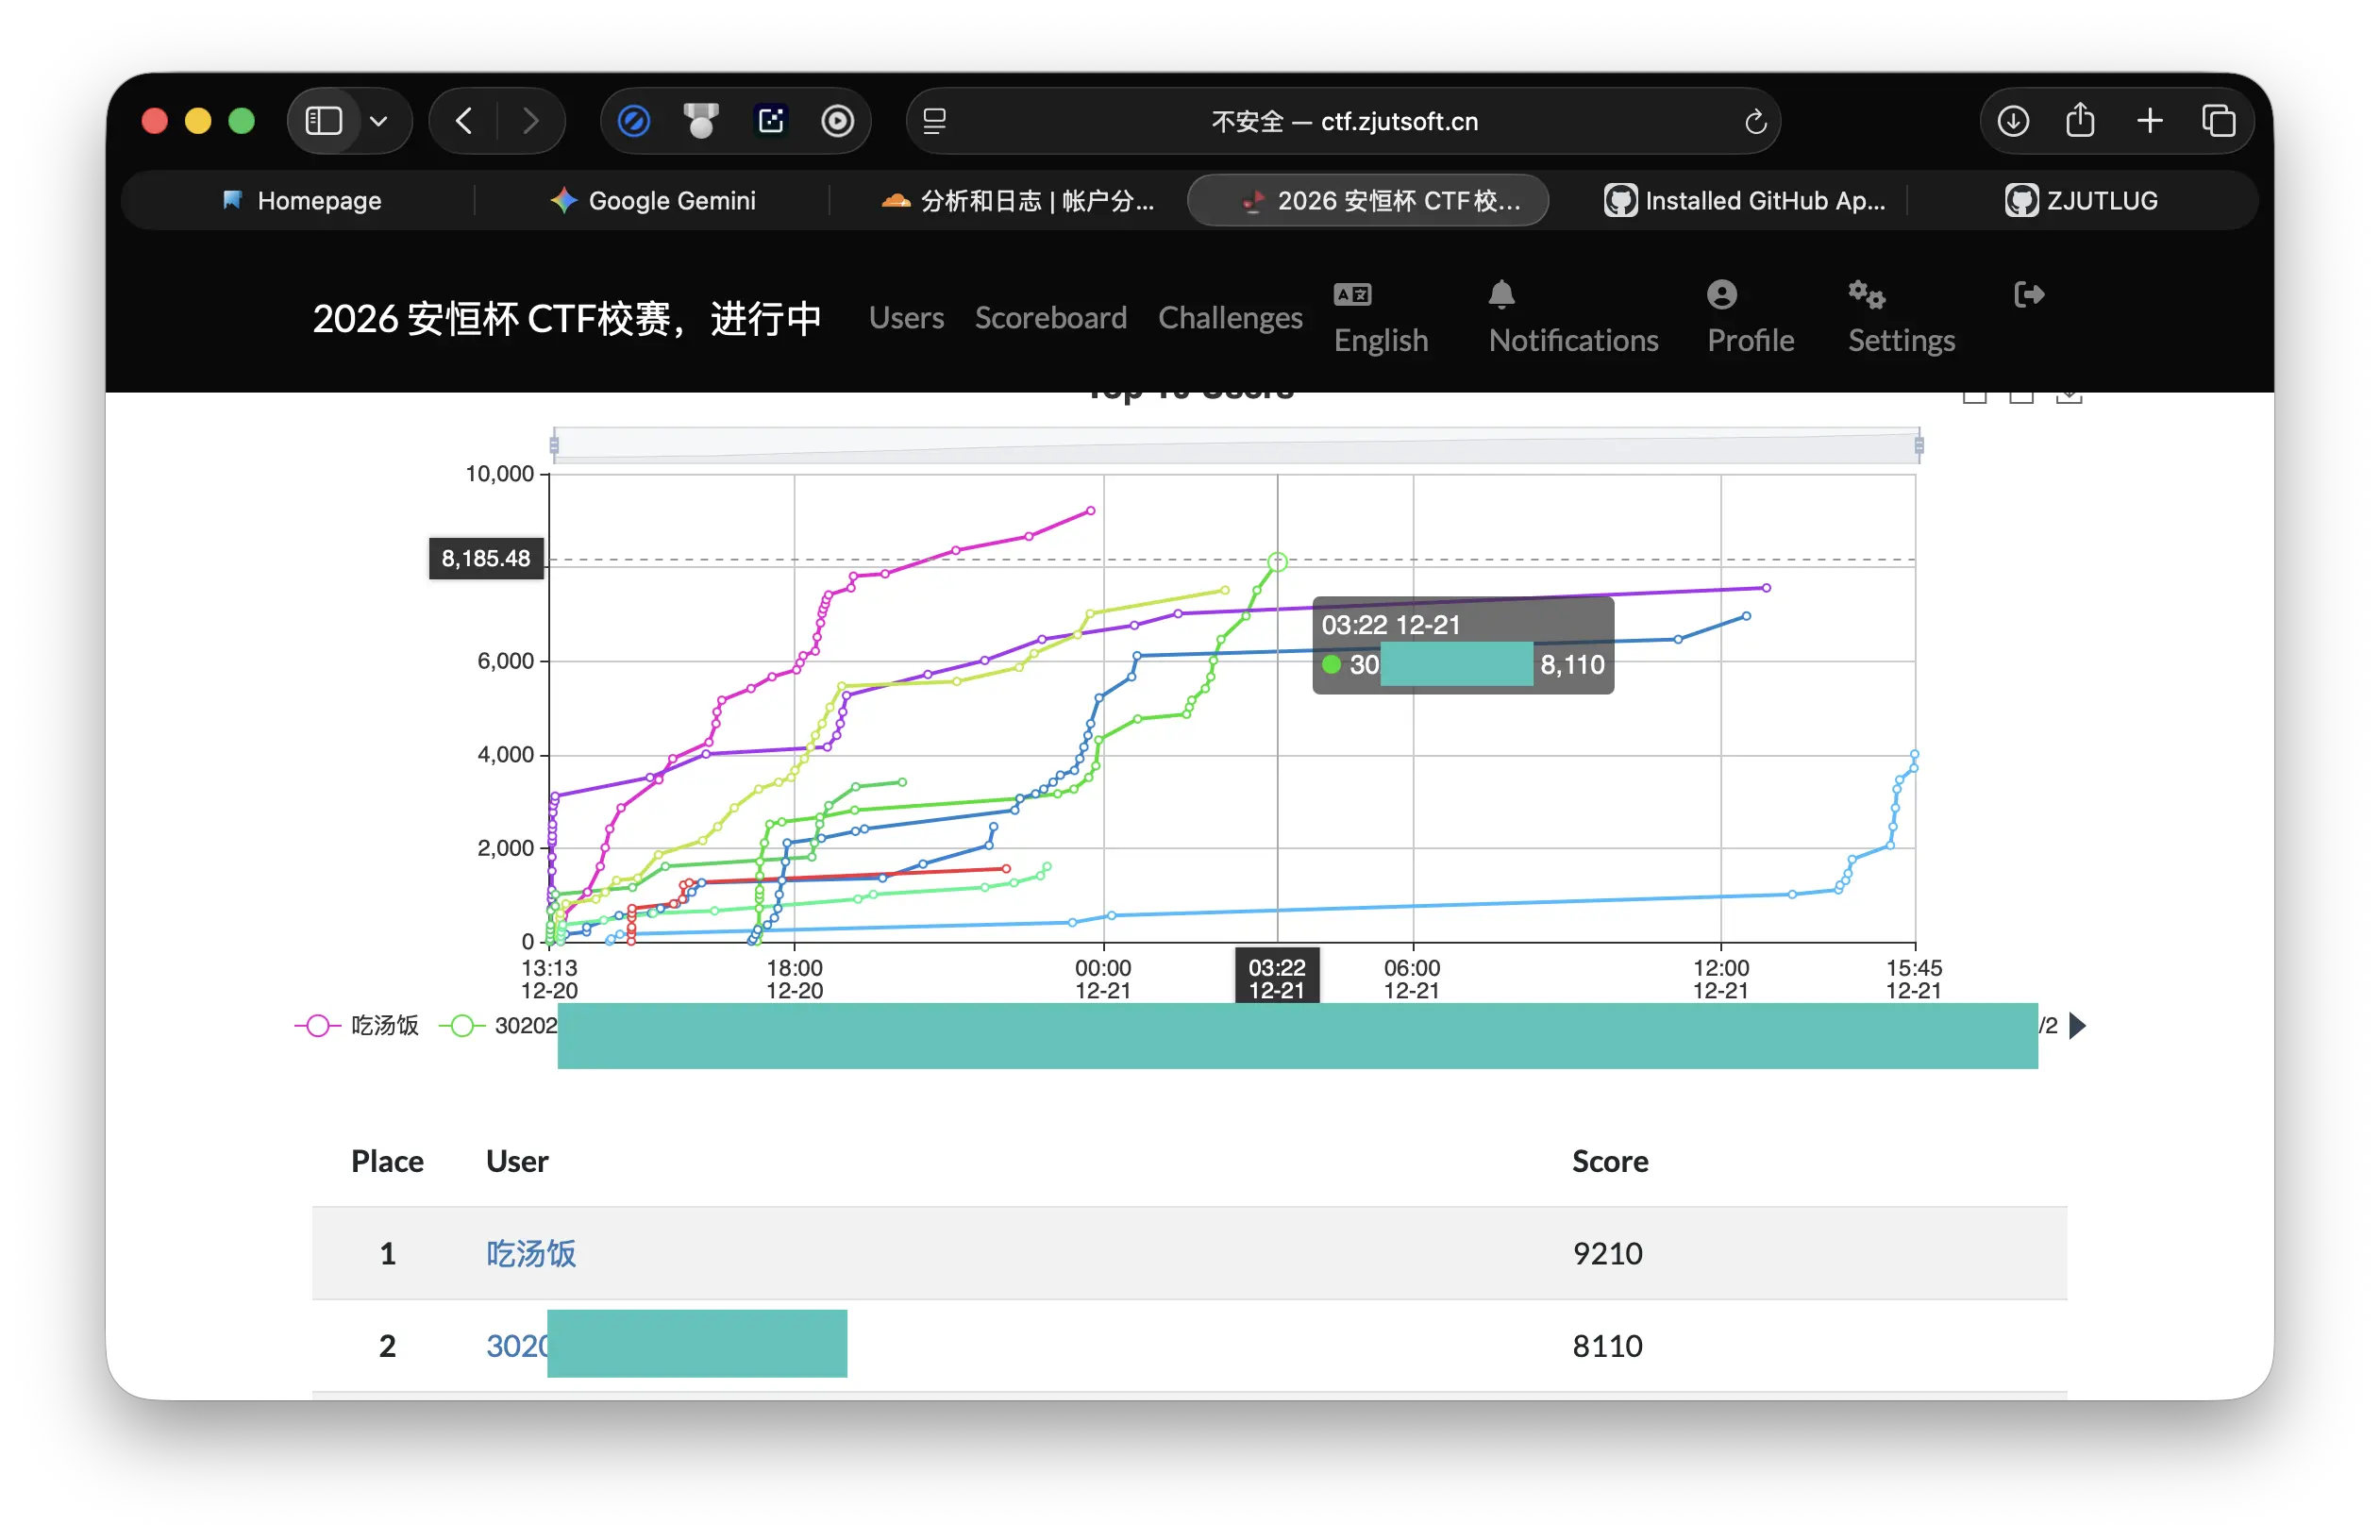The height and width of the screenshot is (1540, 2380).
Task: Open the Notifications bell
Action: 1501,296
